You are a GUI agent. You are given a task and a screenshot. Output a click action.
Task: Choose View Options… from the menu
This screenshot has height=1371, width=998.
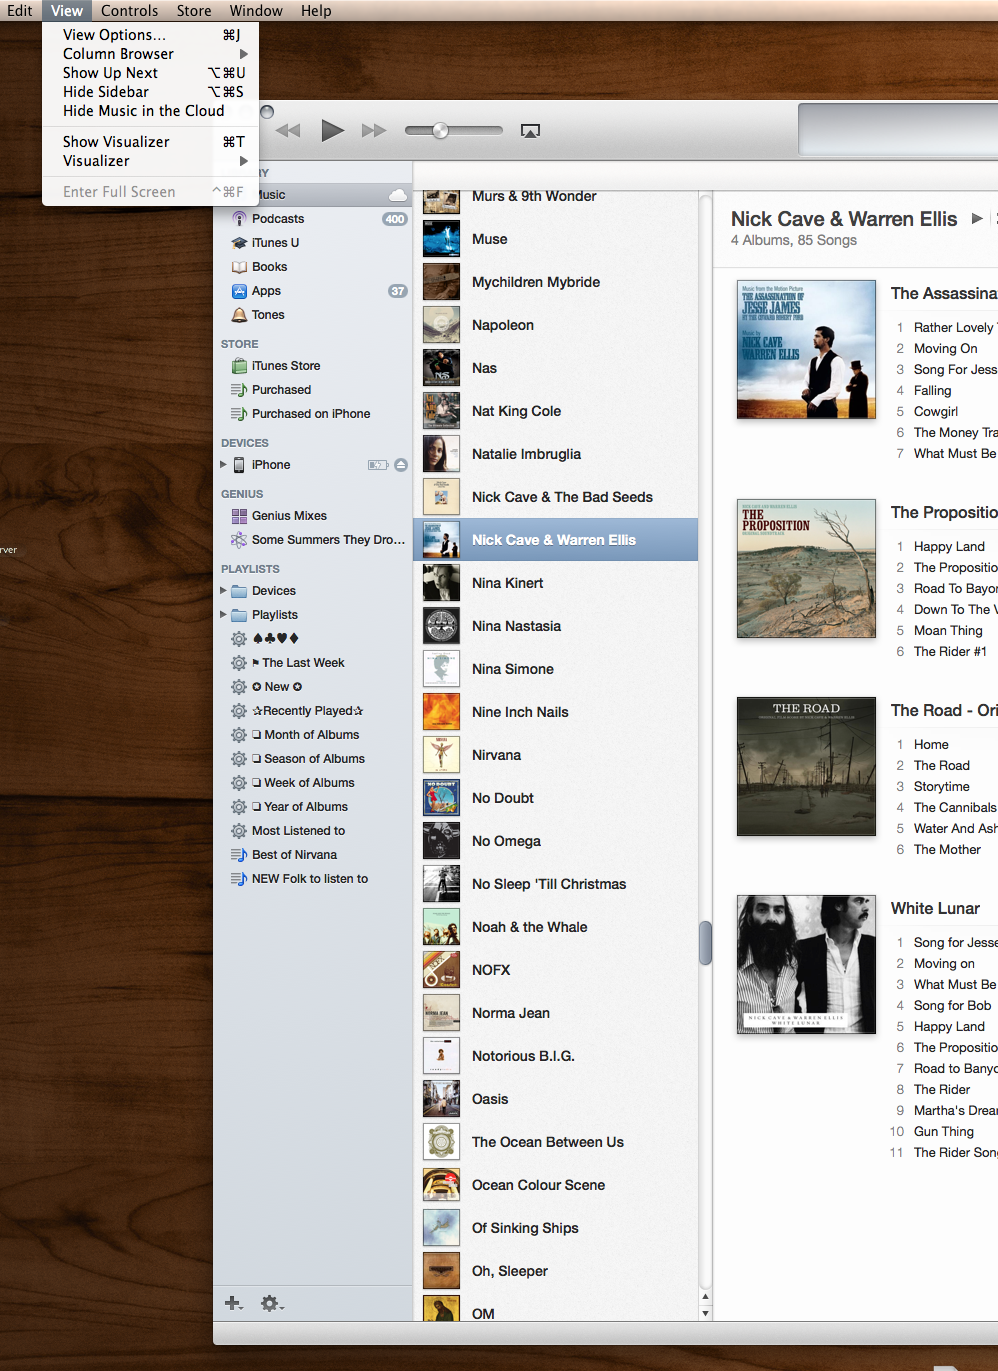(151, 35)
